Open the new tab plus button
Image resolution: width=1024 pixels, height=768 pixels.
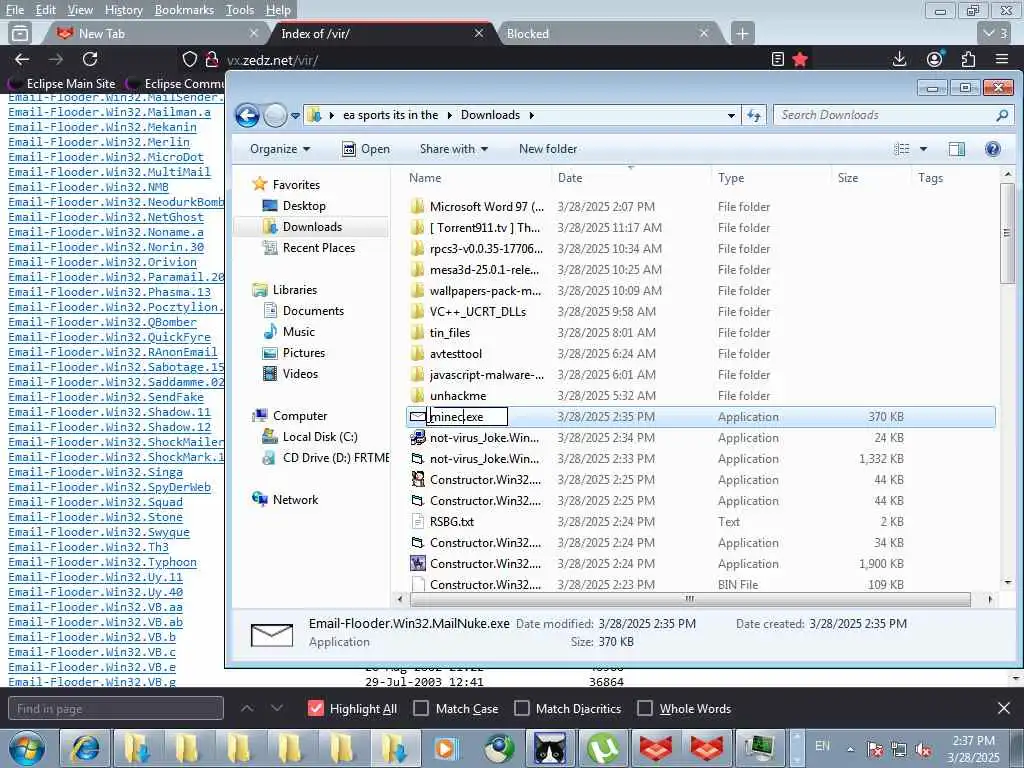pos(742,33)
